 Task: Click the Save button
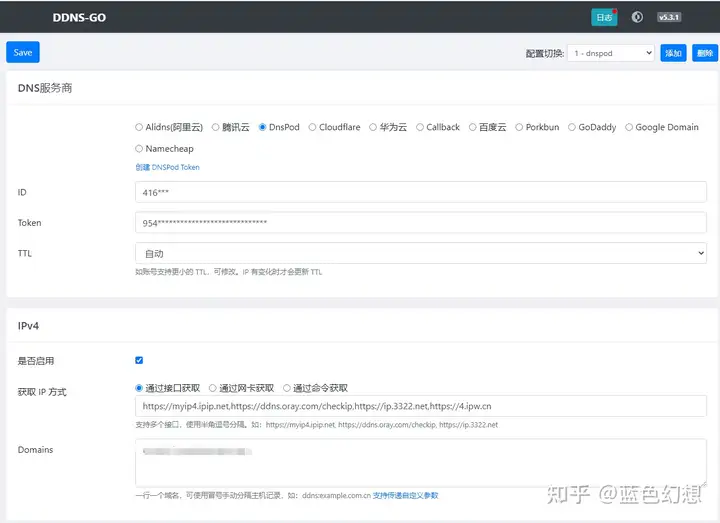[x=22, y=52]
